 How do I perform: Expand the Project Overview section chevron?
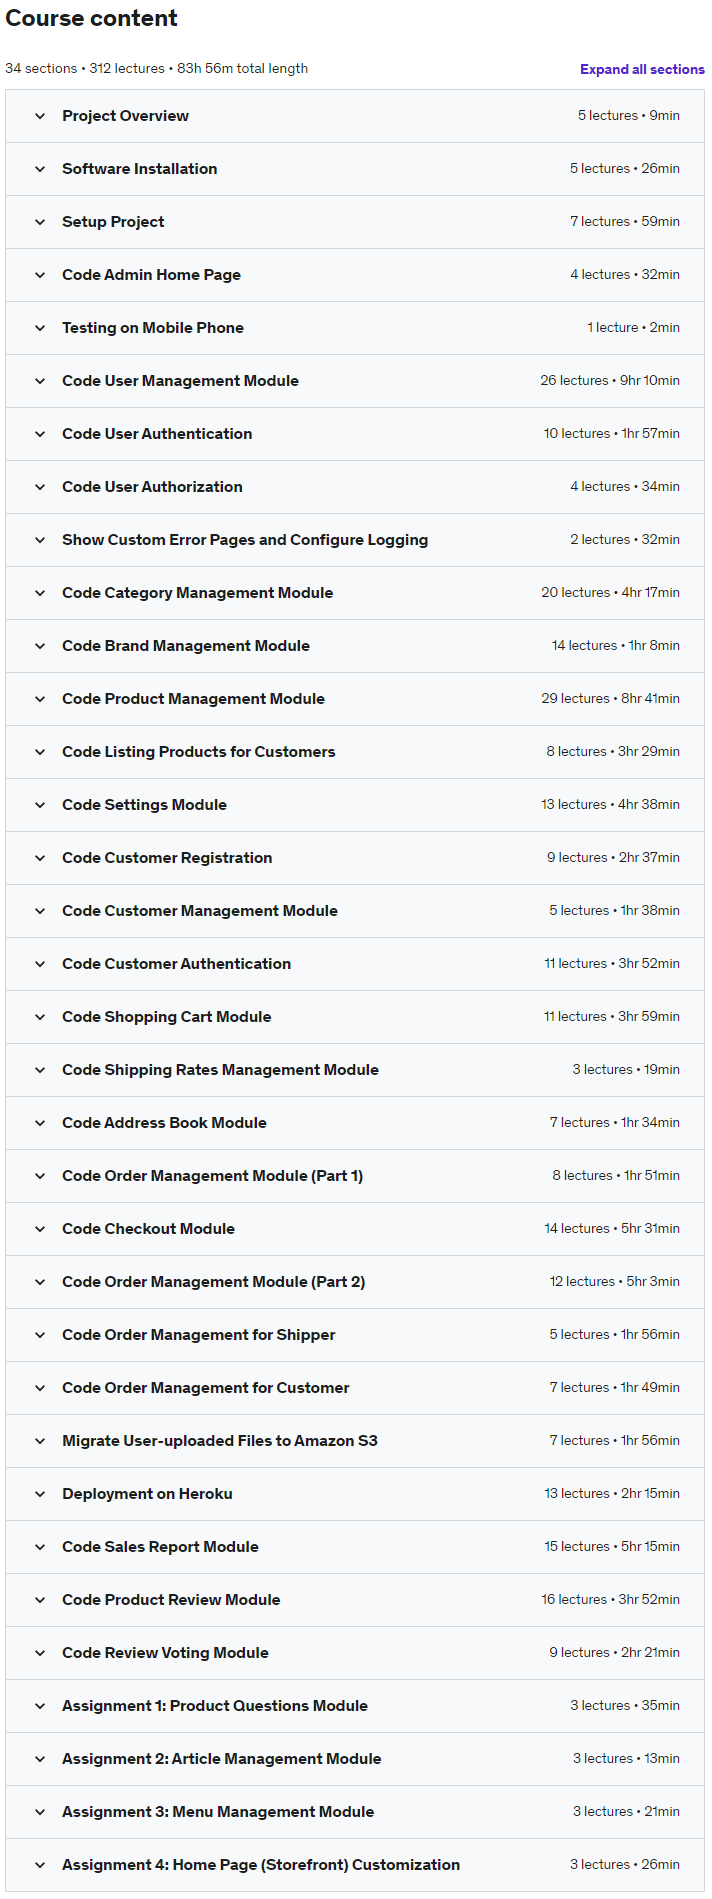(40, 116)
